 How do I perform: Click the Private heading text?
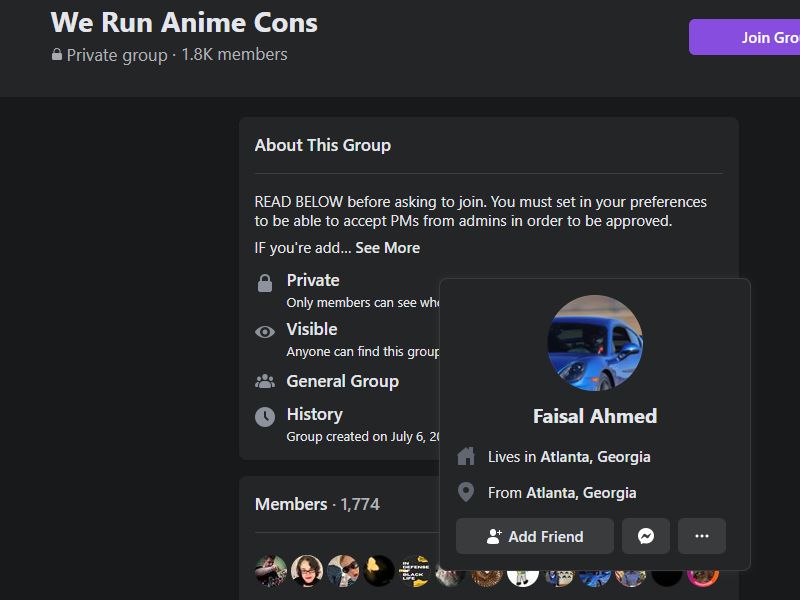coord(313,280)
